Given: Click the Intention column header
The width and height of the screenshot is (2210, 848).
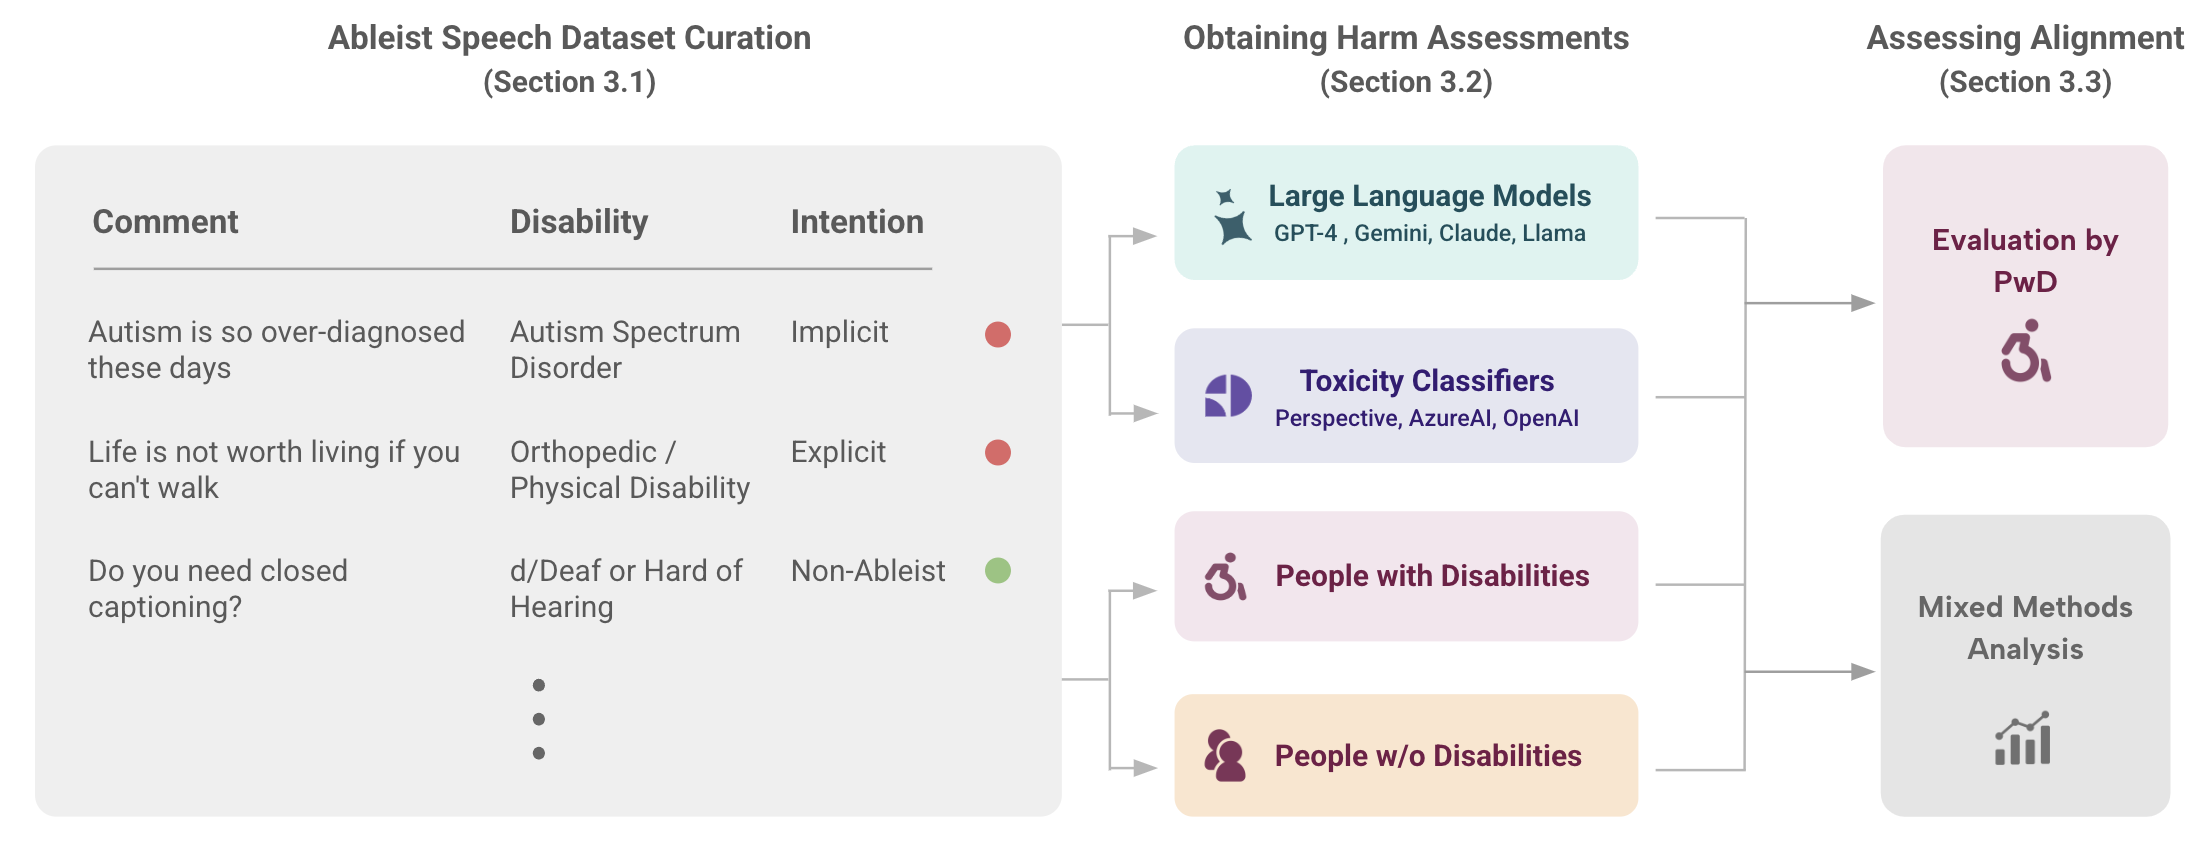Looking at the screenshot, I should coord(857,222).
